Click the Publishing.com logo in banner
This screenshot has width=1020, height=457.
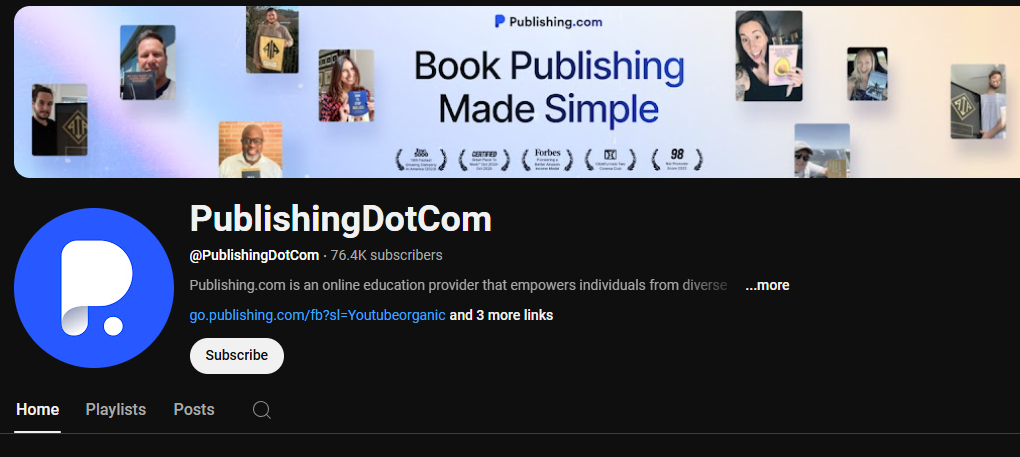(x=548, y=21)
